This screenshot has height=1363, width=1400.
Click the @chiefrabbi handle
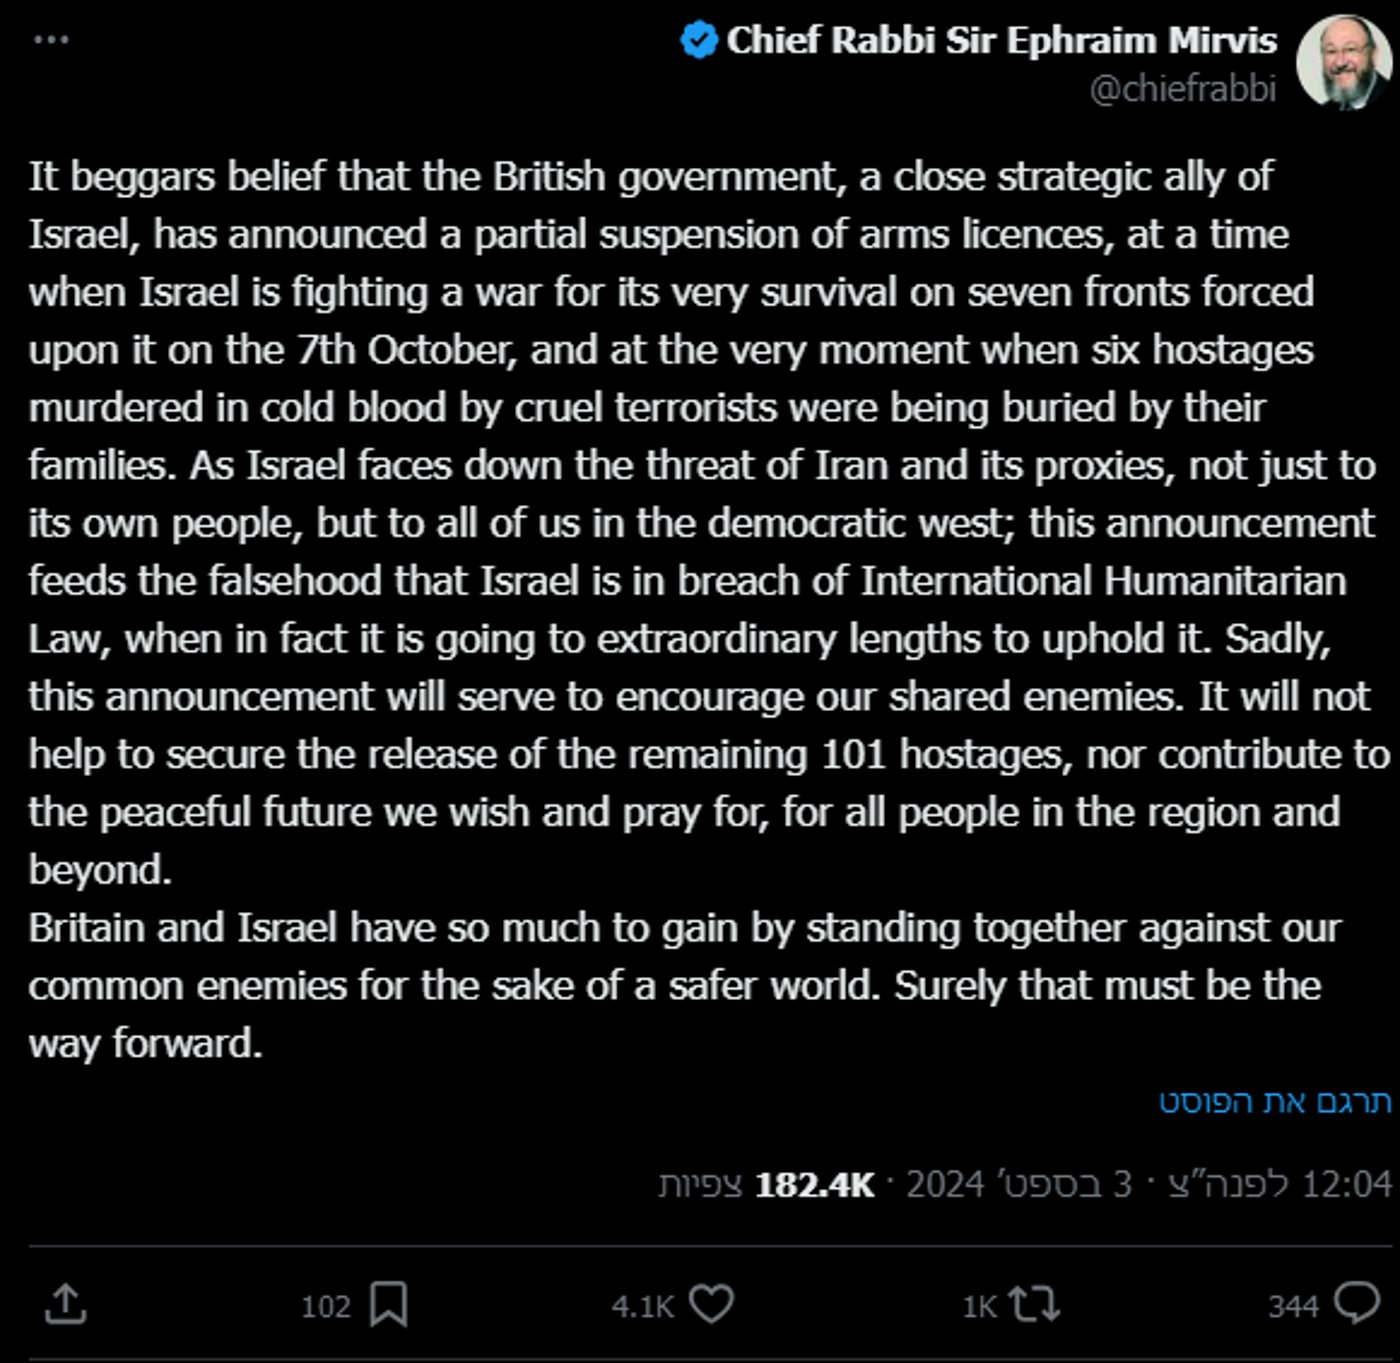tap(1183, 89)
